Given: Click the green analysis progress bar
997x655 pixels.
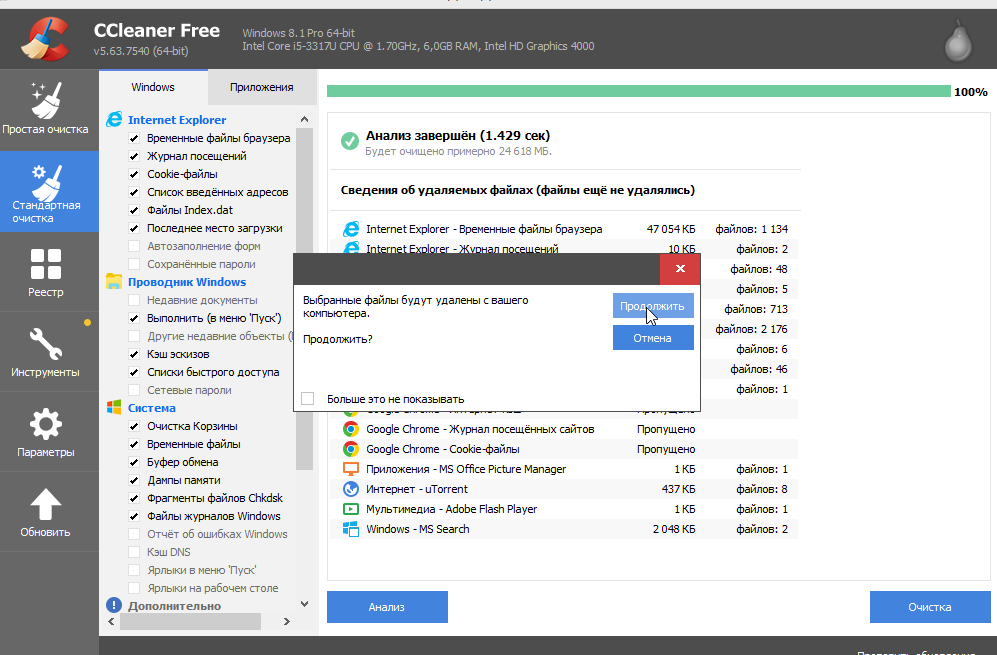Looking at the screenshot, I should tap(638, 92).
